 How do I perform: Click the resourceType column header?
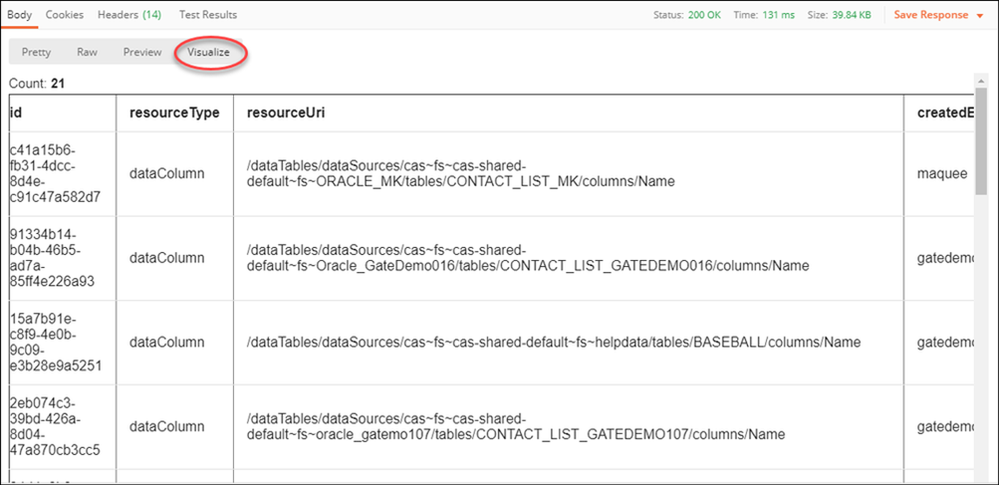pyautogui.click(x=174, y=113)
